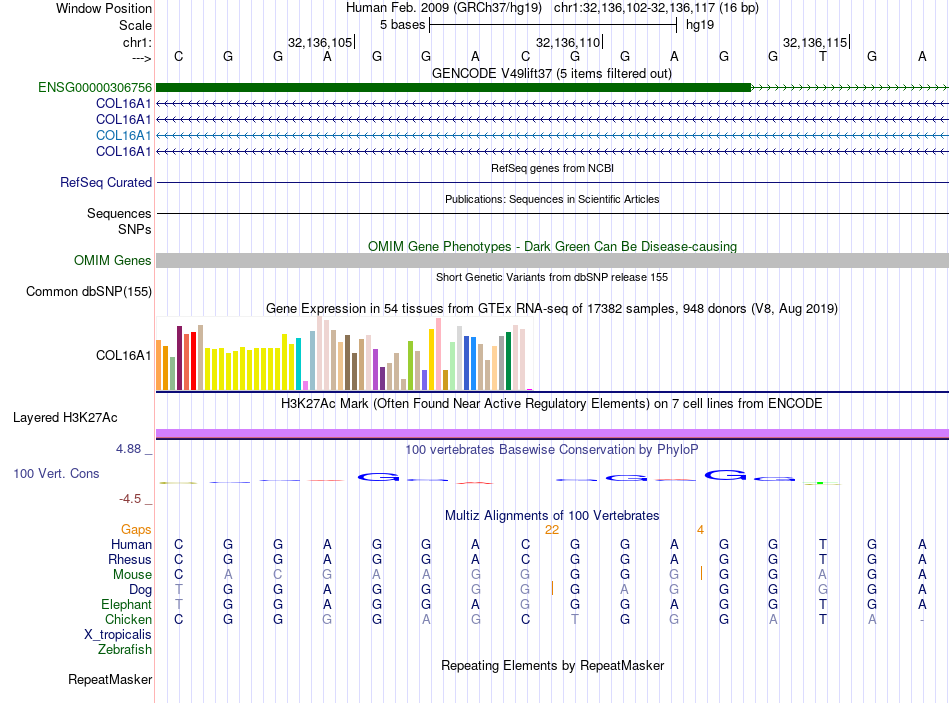Click the orange Gaps label
The image size is (950, 703).
tap(136, 530)
